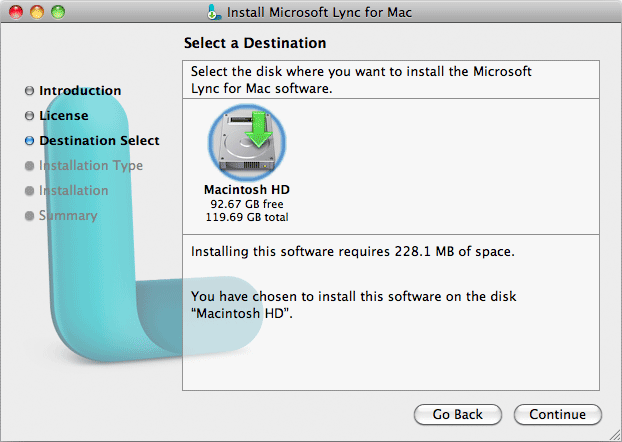The height and width of the screenshot is (442, 622).
Task: Click the 'Select a Destination' heading
Action: pos(255,43)
